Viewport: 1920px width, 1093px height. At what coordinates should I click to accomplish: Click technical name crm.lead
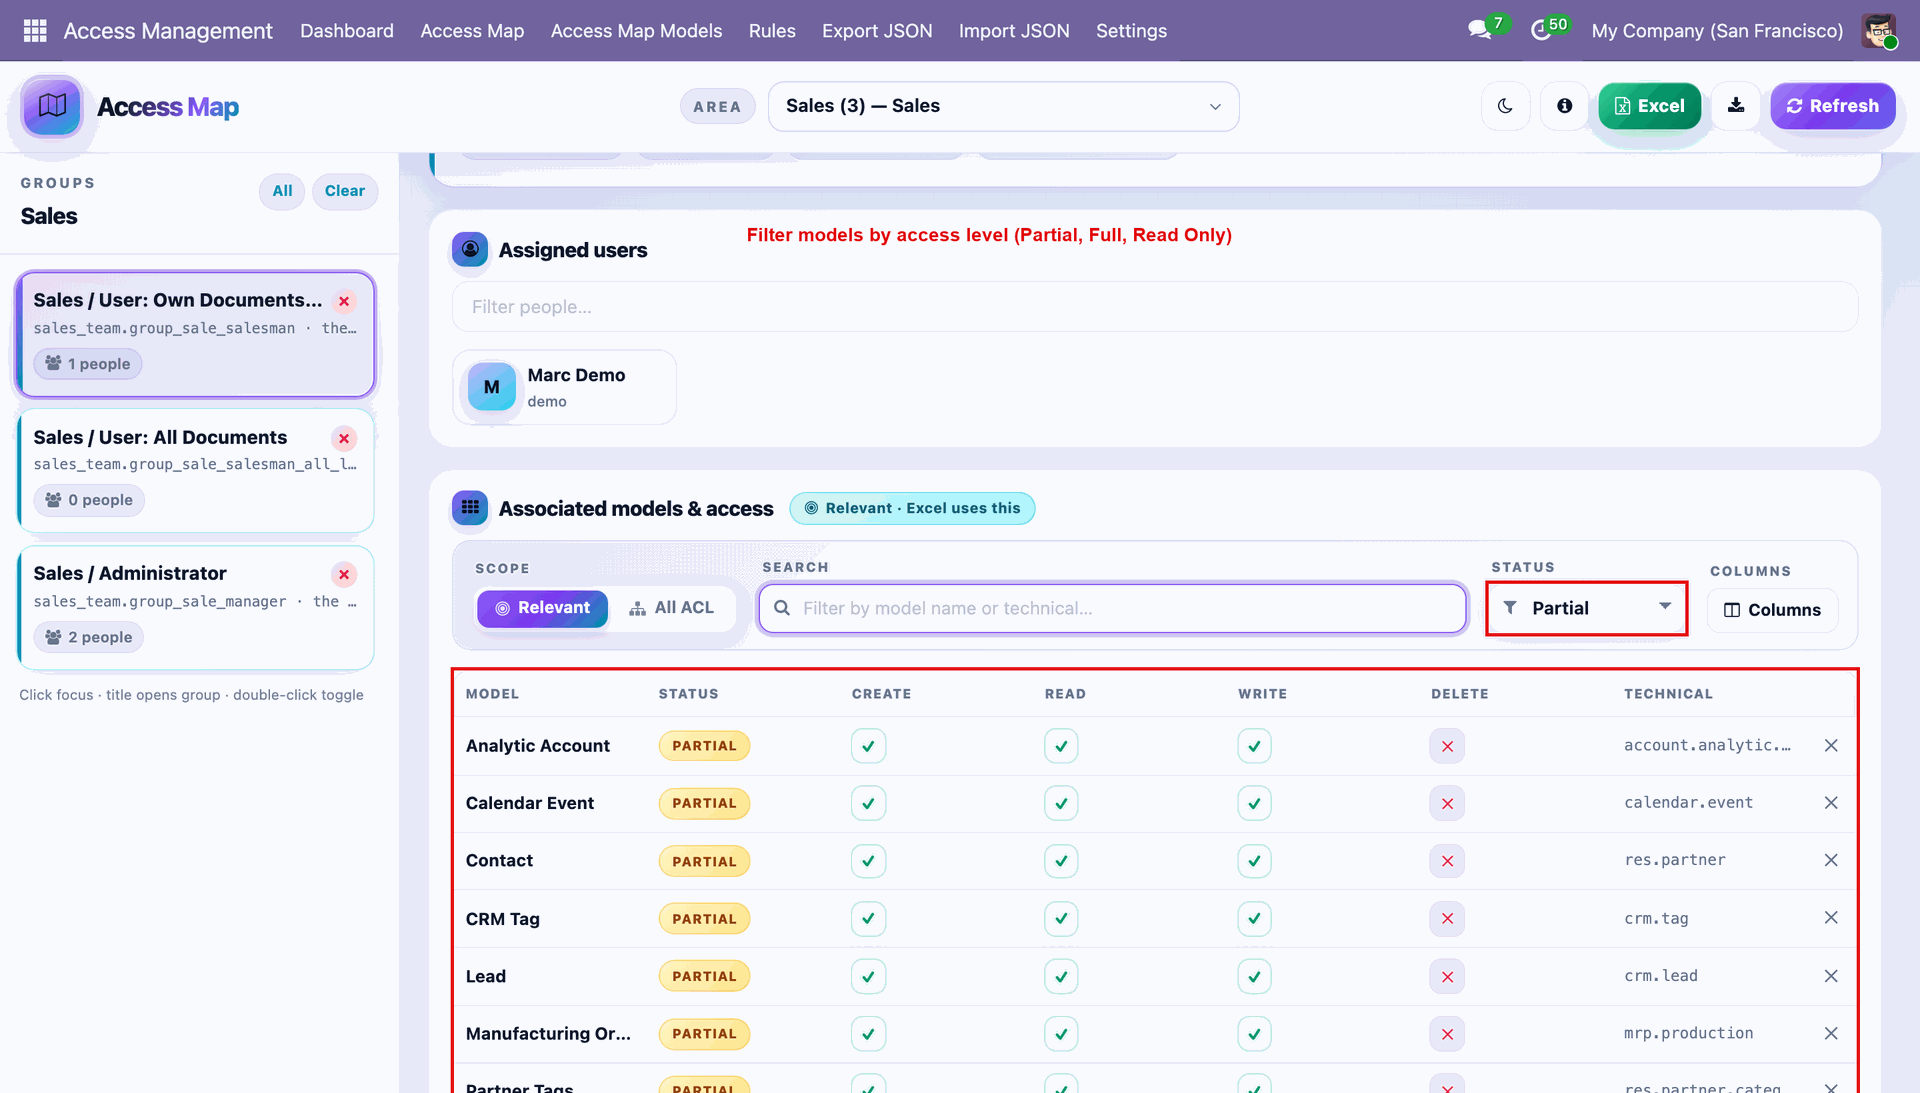1661,976
